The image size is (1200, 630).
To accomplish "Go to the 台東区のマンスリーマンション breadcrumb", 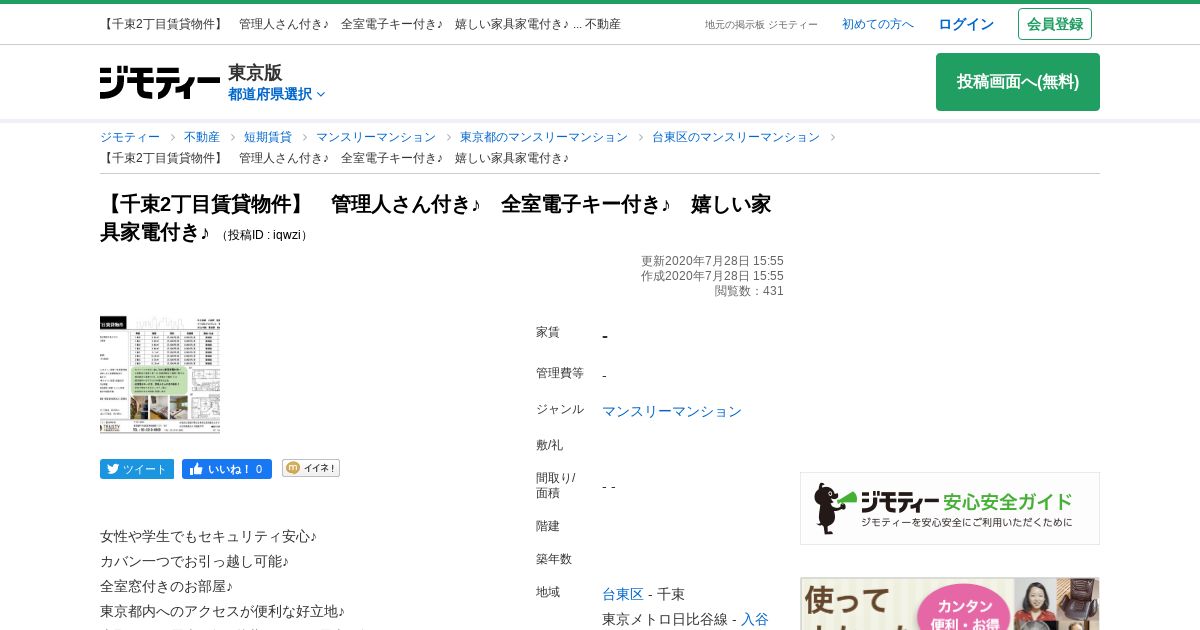I will click(x=736, y=137).
